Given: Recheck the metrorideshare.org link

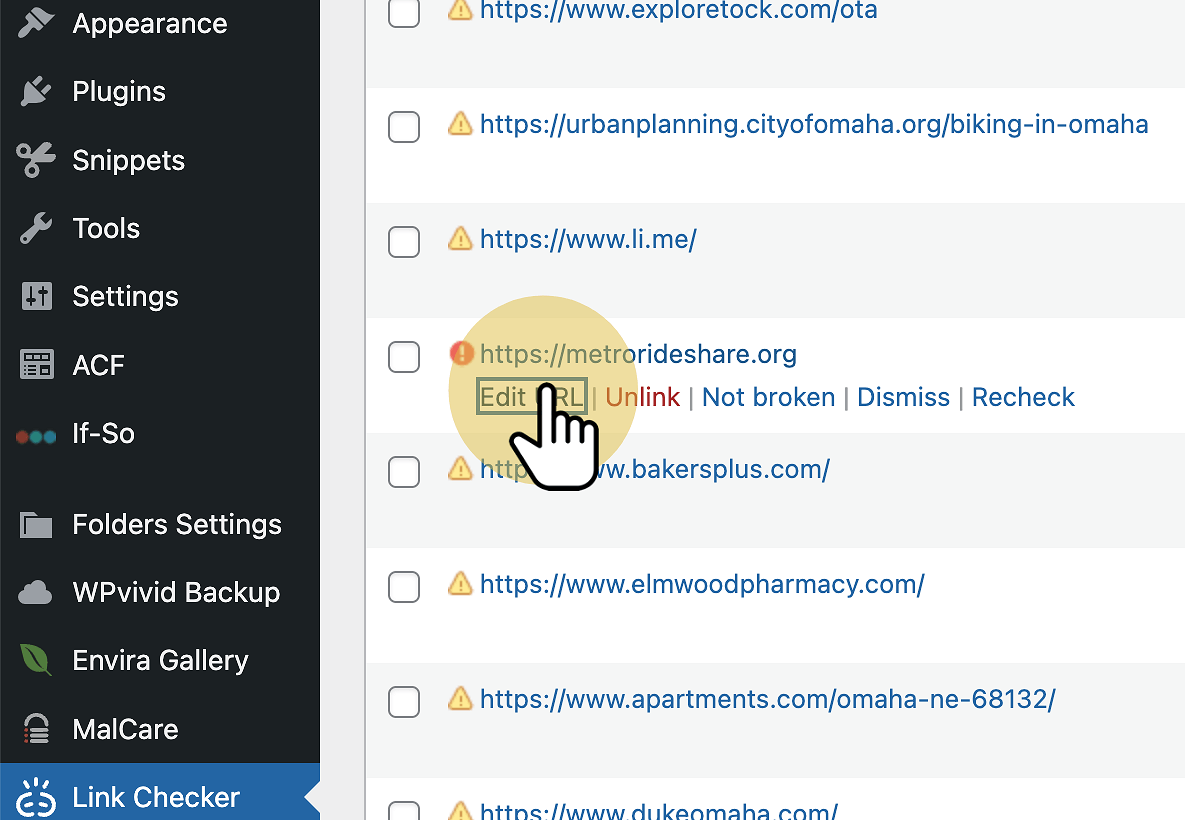Looking at the screenshot, I should click(x=1023, y=397).
